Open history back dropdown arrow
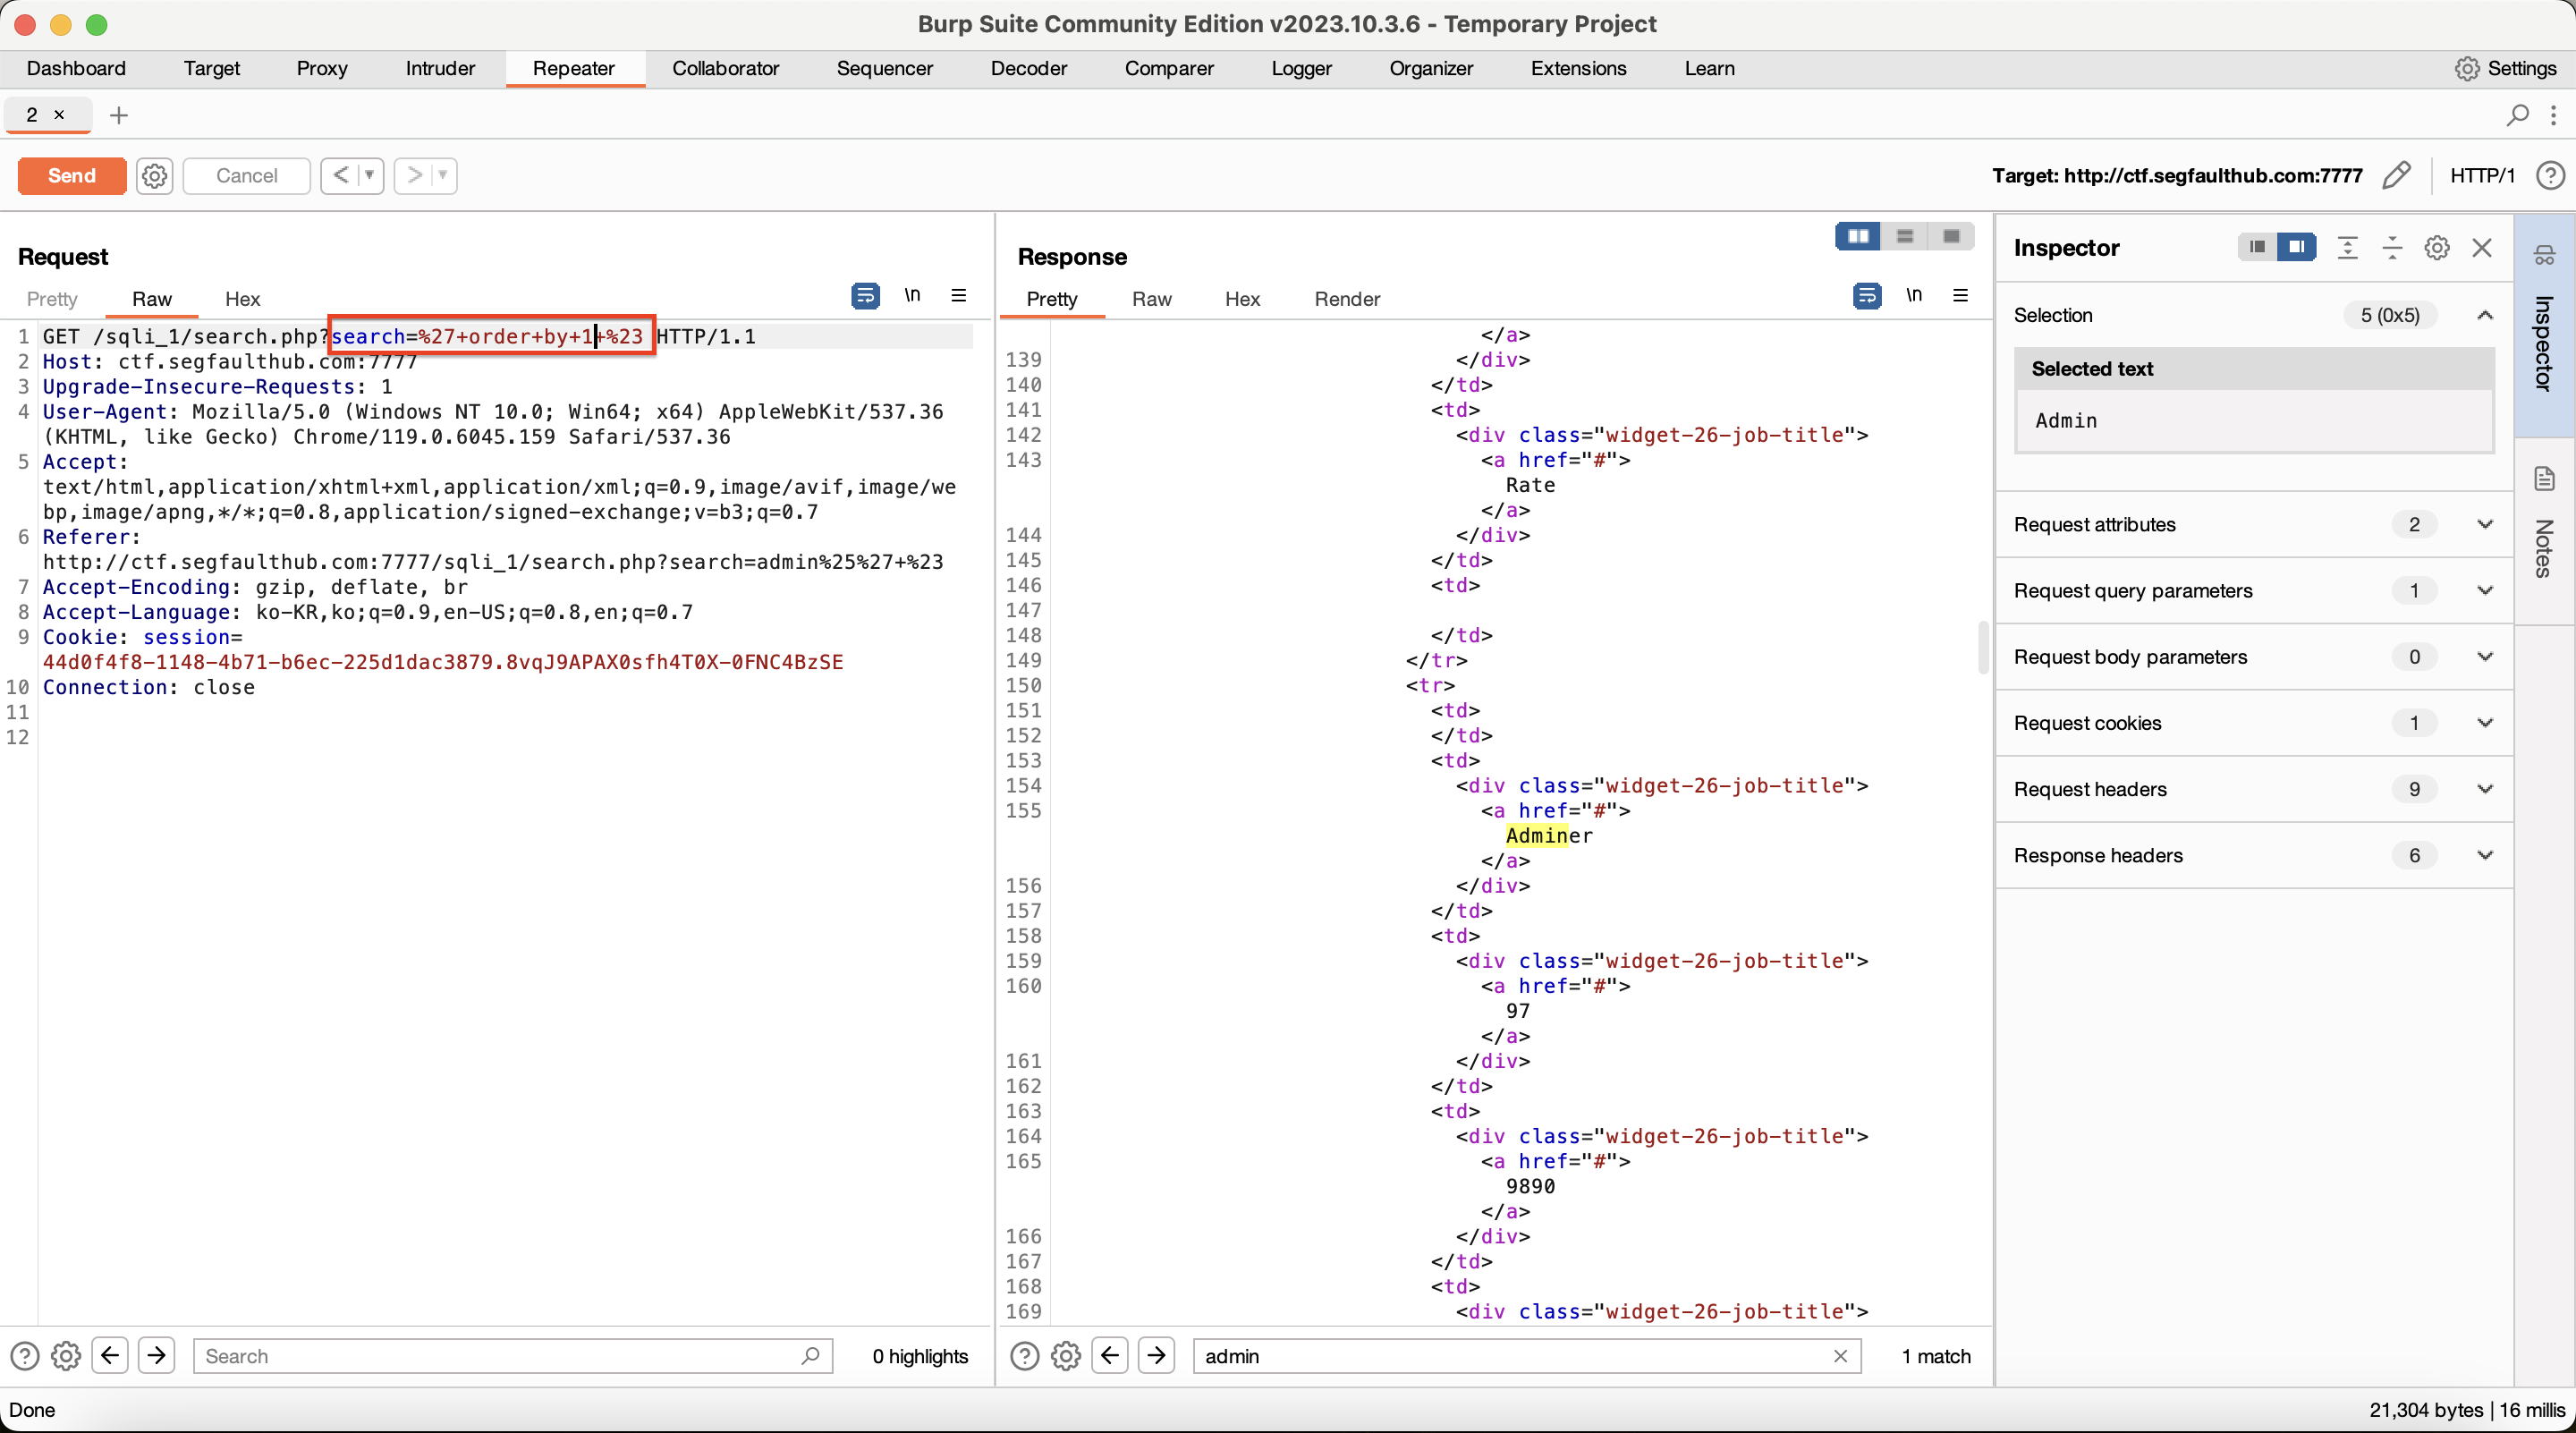2576x1433 pixels. 369,176
